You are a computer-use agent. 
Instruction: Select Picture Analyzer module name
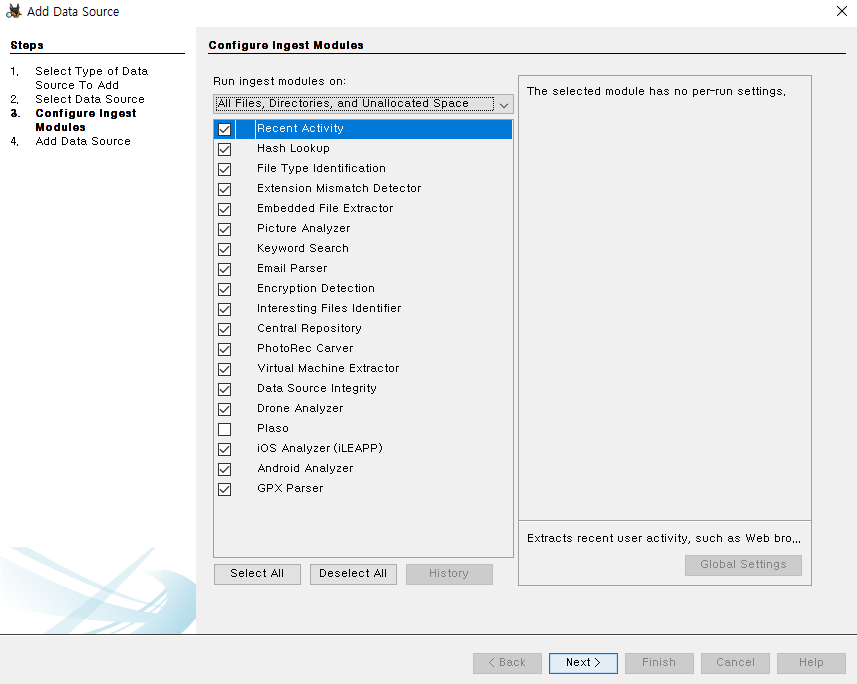[303, 229]
